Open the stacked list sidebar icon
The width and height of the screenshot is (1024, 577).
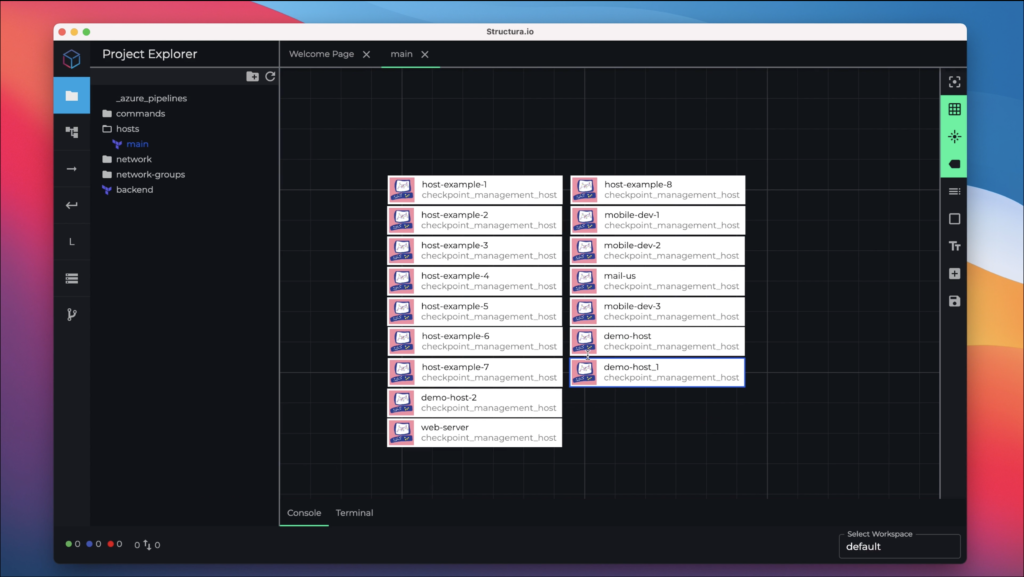click(x=72, y=279)
